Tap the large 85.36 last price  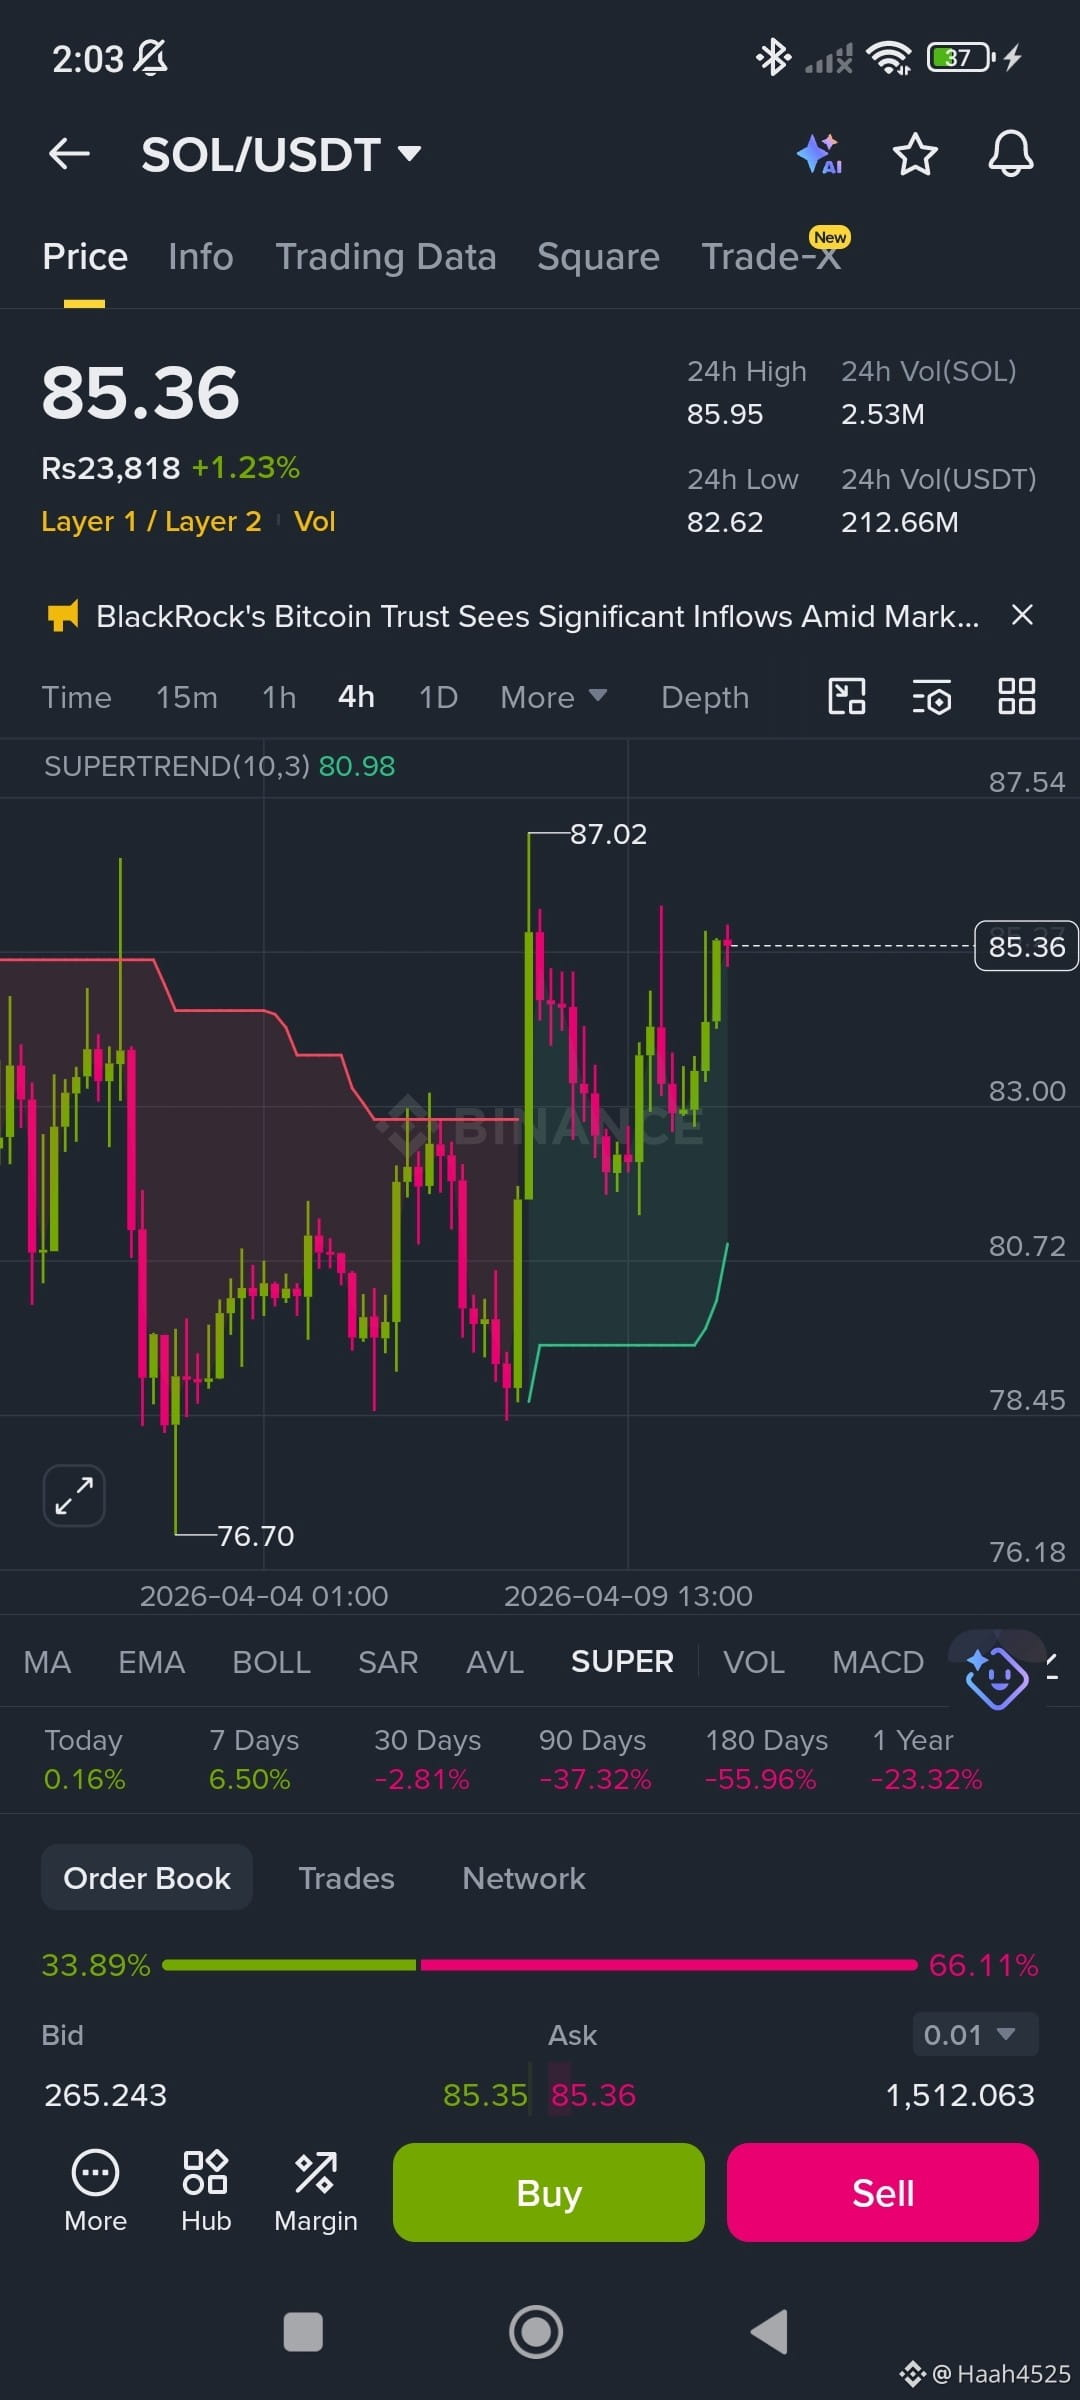141,393
